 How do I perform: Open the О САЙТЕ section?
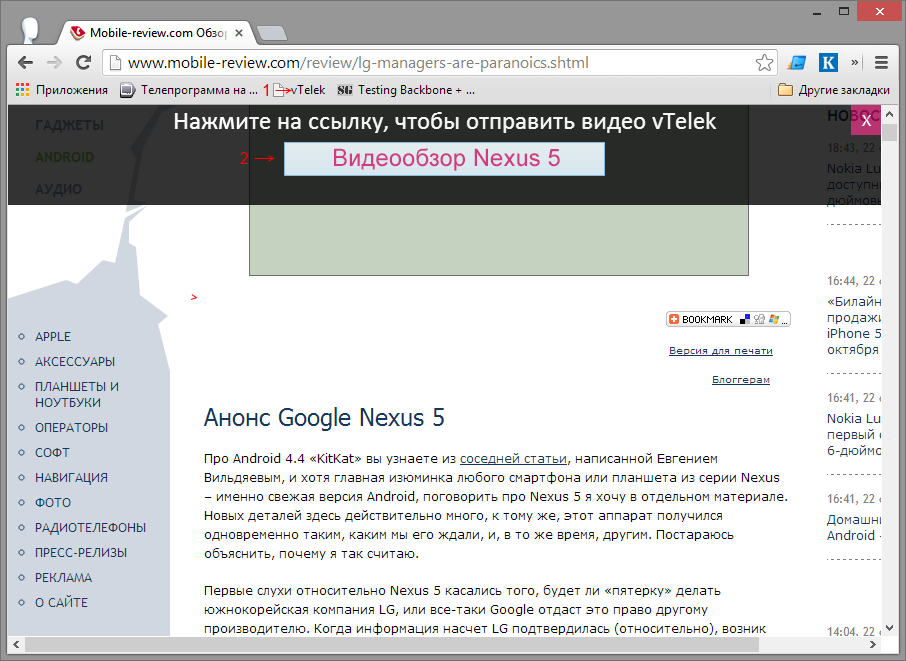point(61,602)
